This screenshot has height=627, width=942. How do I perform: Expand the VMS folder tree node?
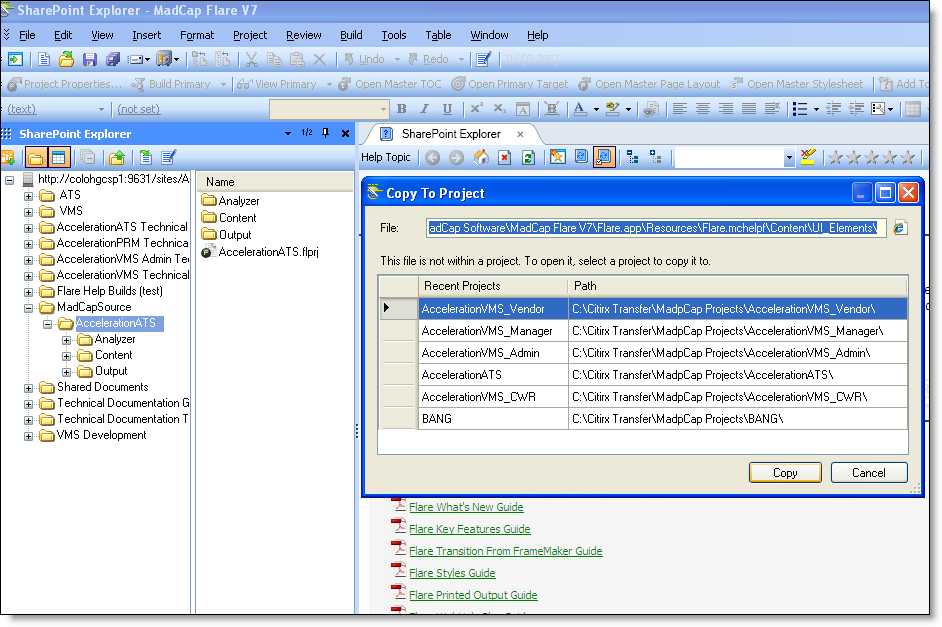[29, 211]
